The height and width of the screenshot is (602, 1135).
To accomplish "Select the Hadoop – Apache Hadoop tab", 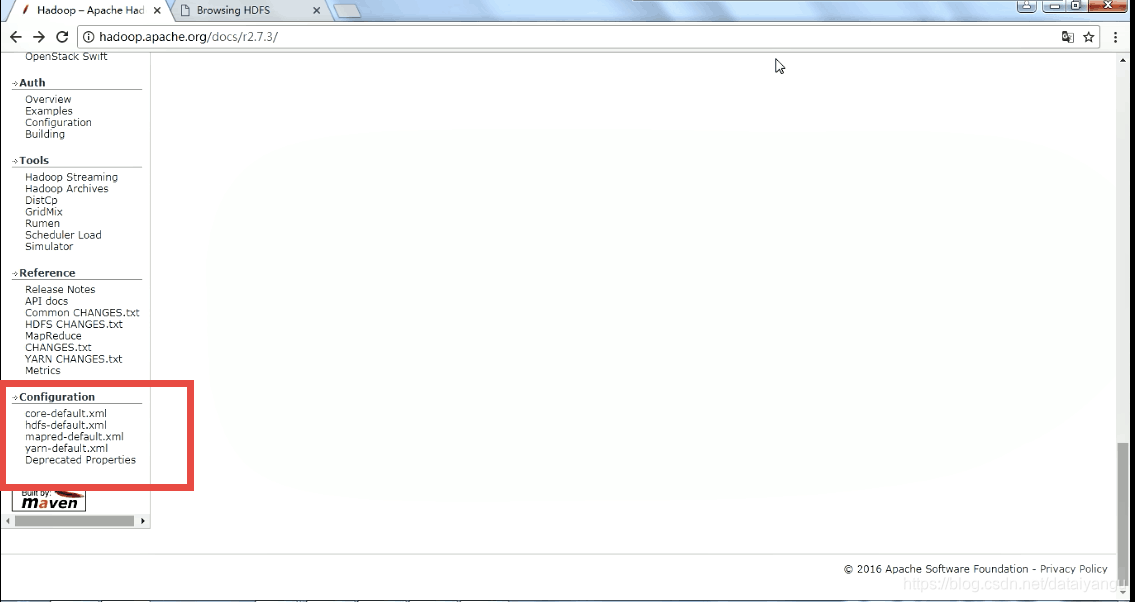I will pyautogui.click(x=90, y=11).
